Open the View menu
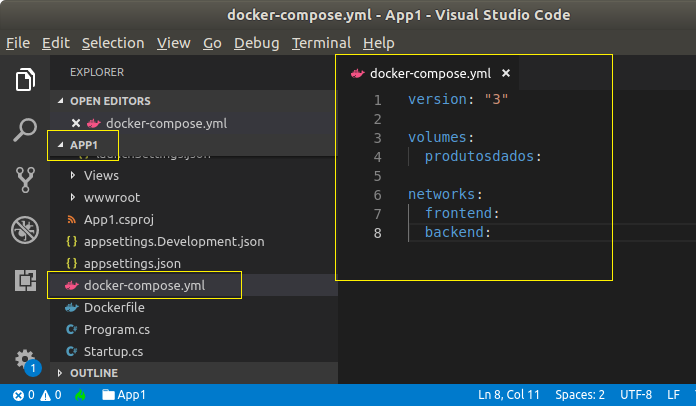The width and height of the screenshot is (696, 406). (x=174, y=43)
